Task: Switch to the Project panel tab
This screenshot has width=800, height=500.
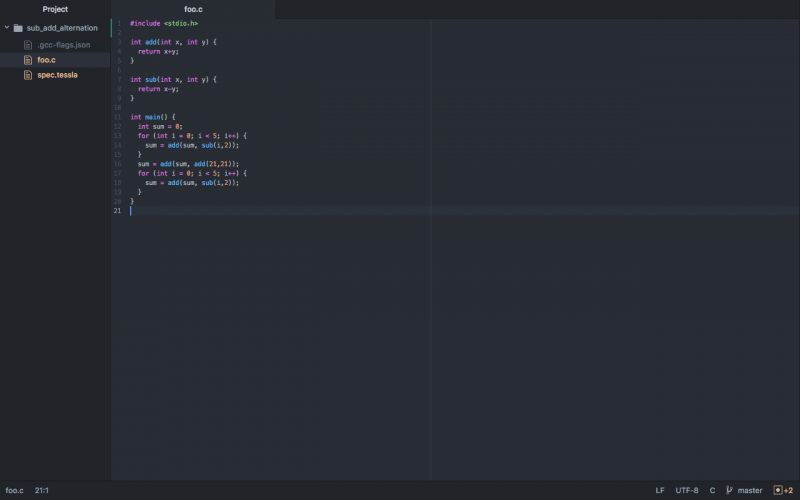Action: [x=55, y=9]
